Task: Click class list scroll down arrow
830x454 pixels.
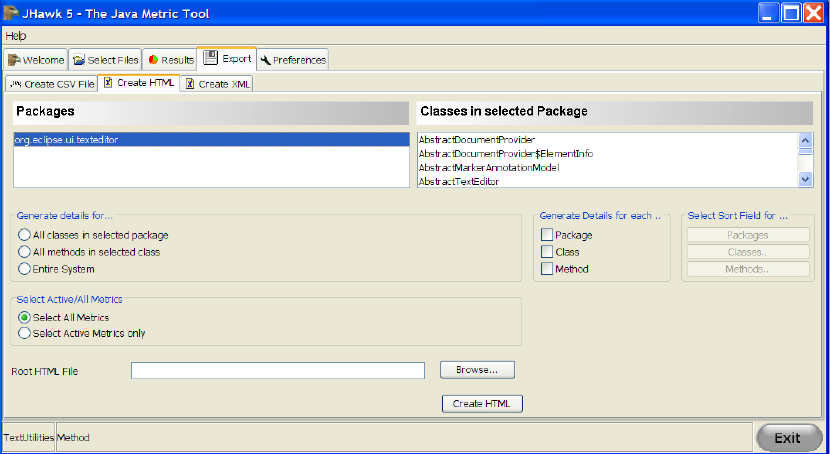Action: [x=805, y=179]
